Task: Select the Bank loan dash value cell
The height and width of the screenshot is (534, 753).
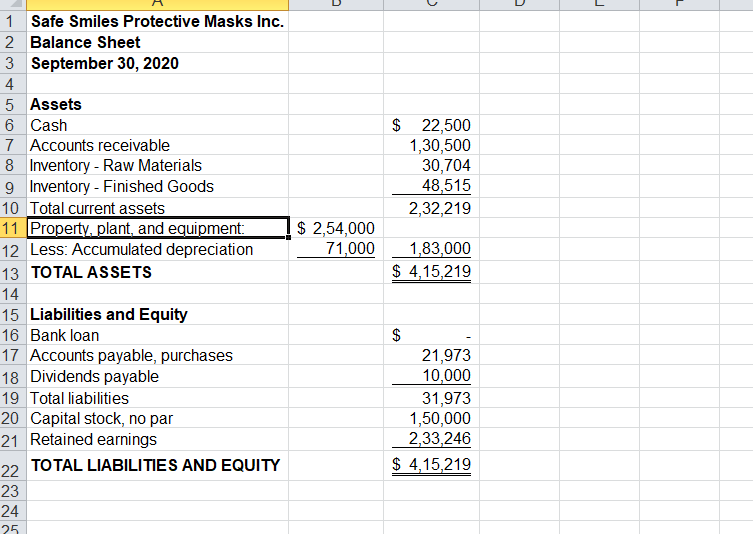Action: click(431, 335)
